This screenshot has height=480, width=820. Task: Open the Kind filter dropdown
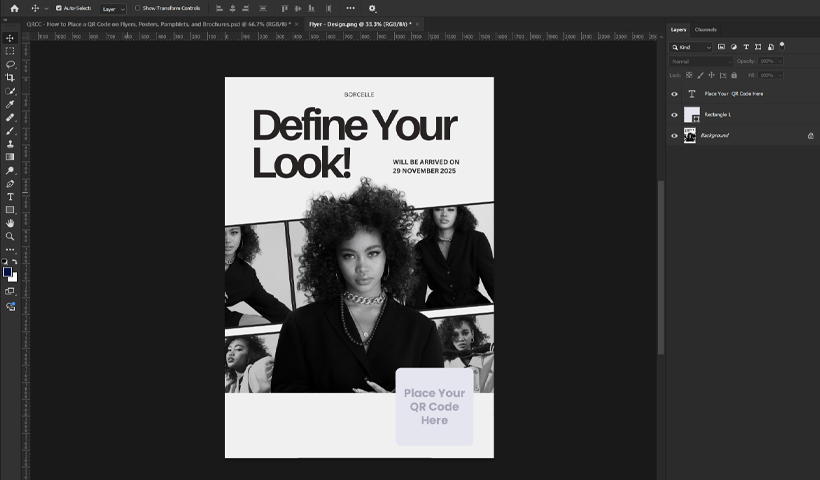tap(691, 47)
